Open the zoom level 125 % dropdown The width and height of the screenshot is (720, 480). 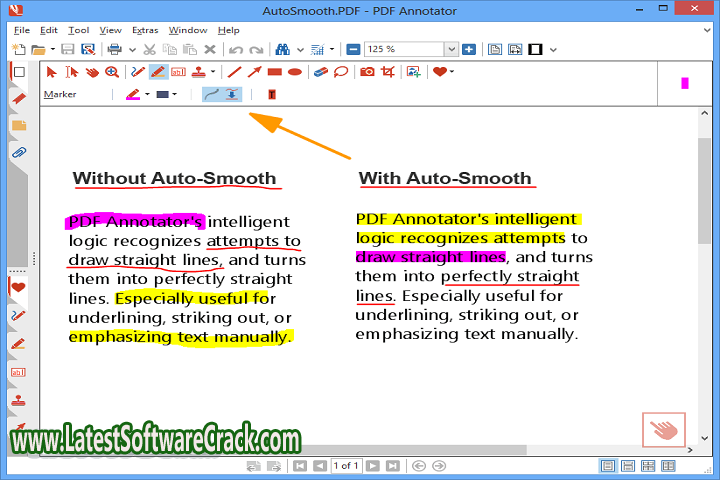tap(451, 49)
